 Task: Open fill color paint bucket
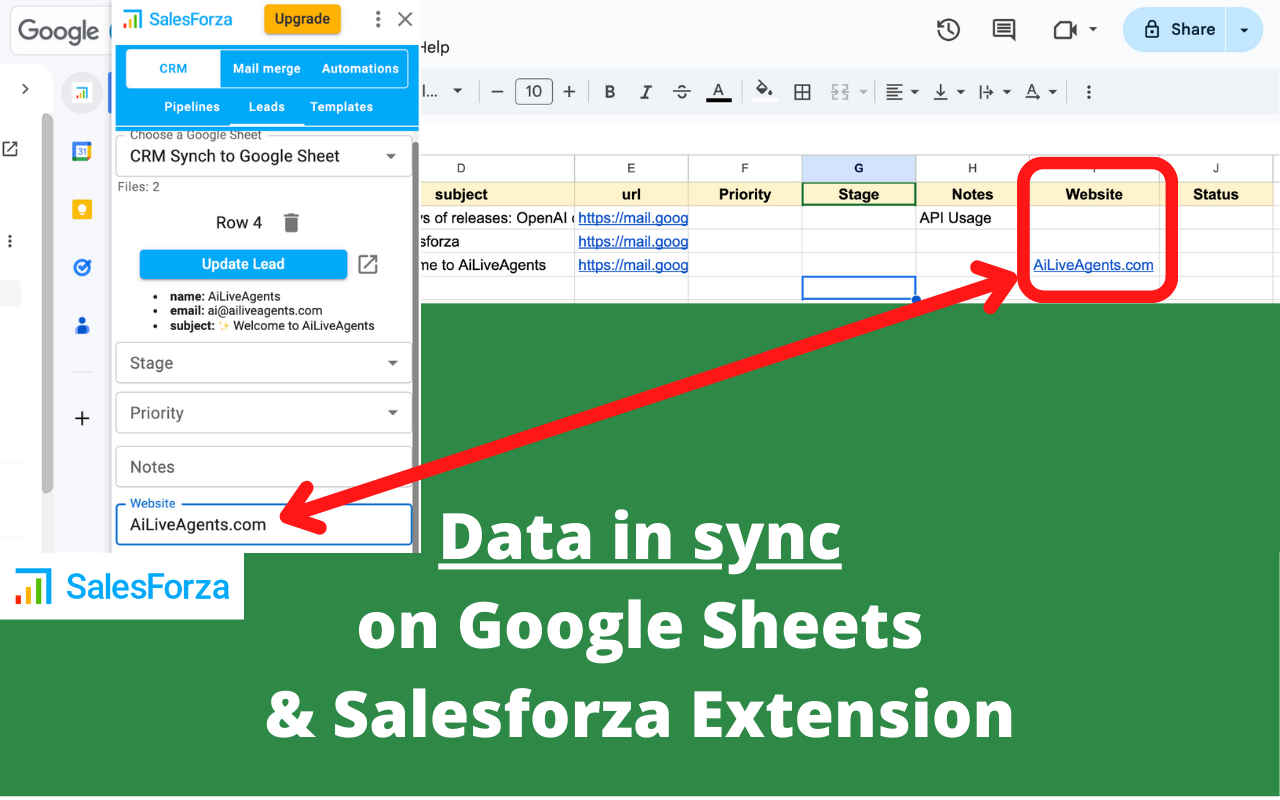(x=765, y=91)
